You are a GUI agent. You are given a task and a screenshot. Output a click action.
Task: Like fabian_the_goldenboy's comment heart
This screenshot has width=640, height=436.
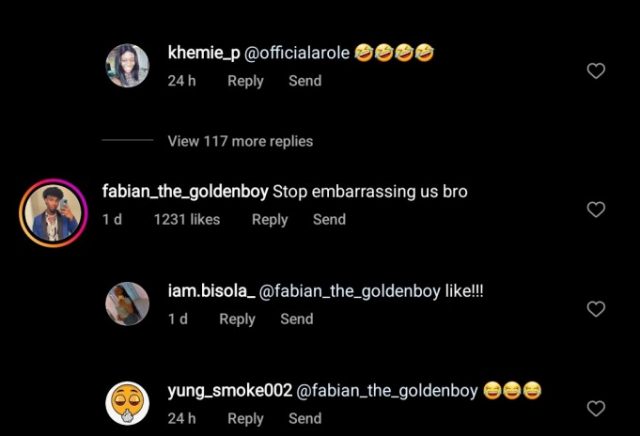[596, 209]
